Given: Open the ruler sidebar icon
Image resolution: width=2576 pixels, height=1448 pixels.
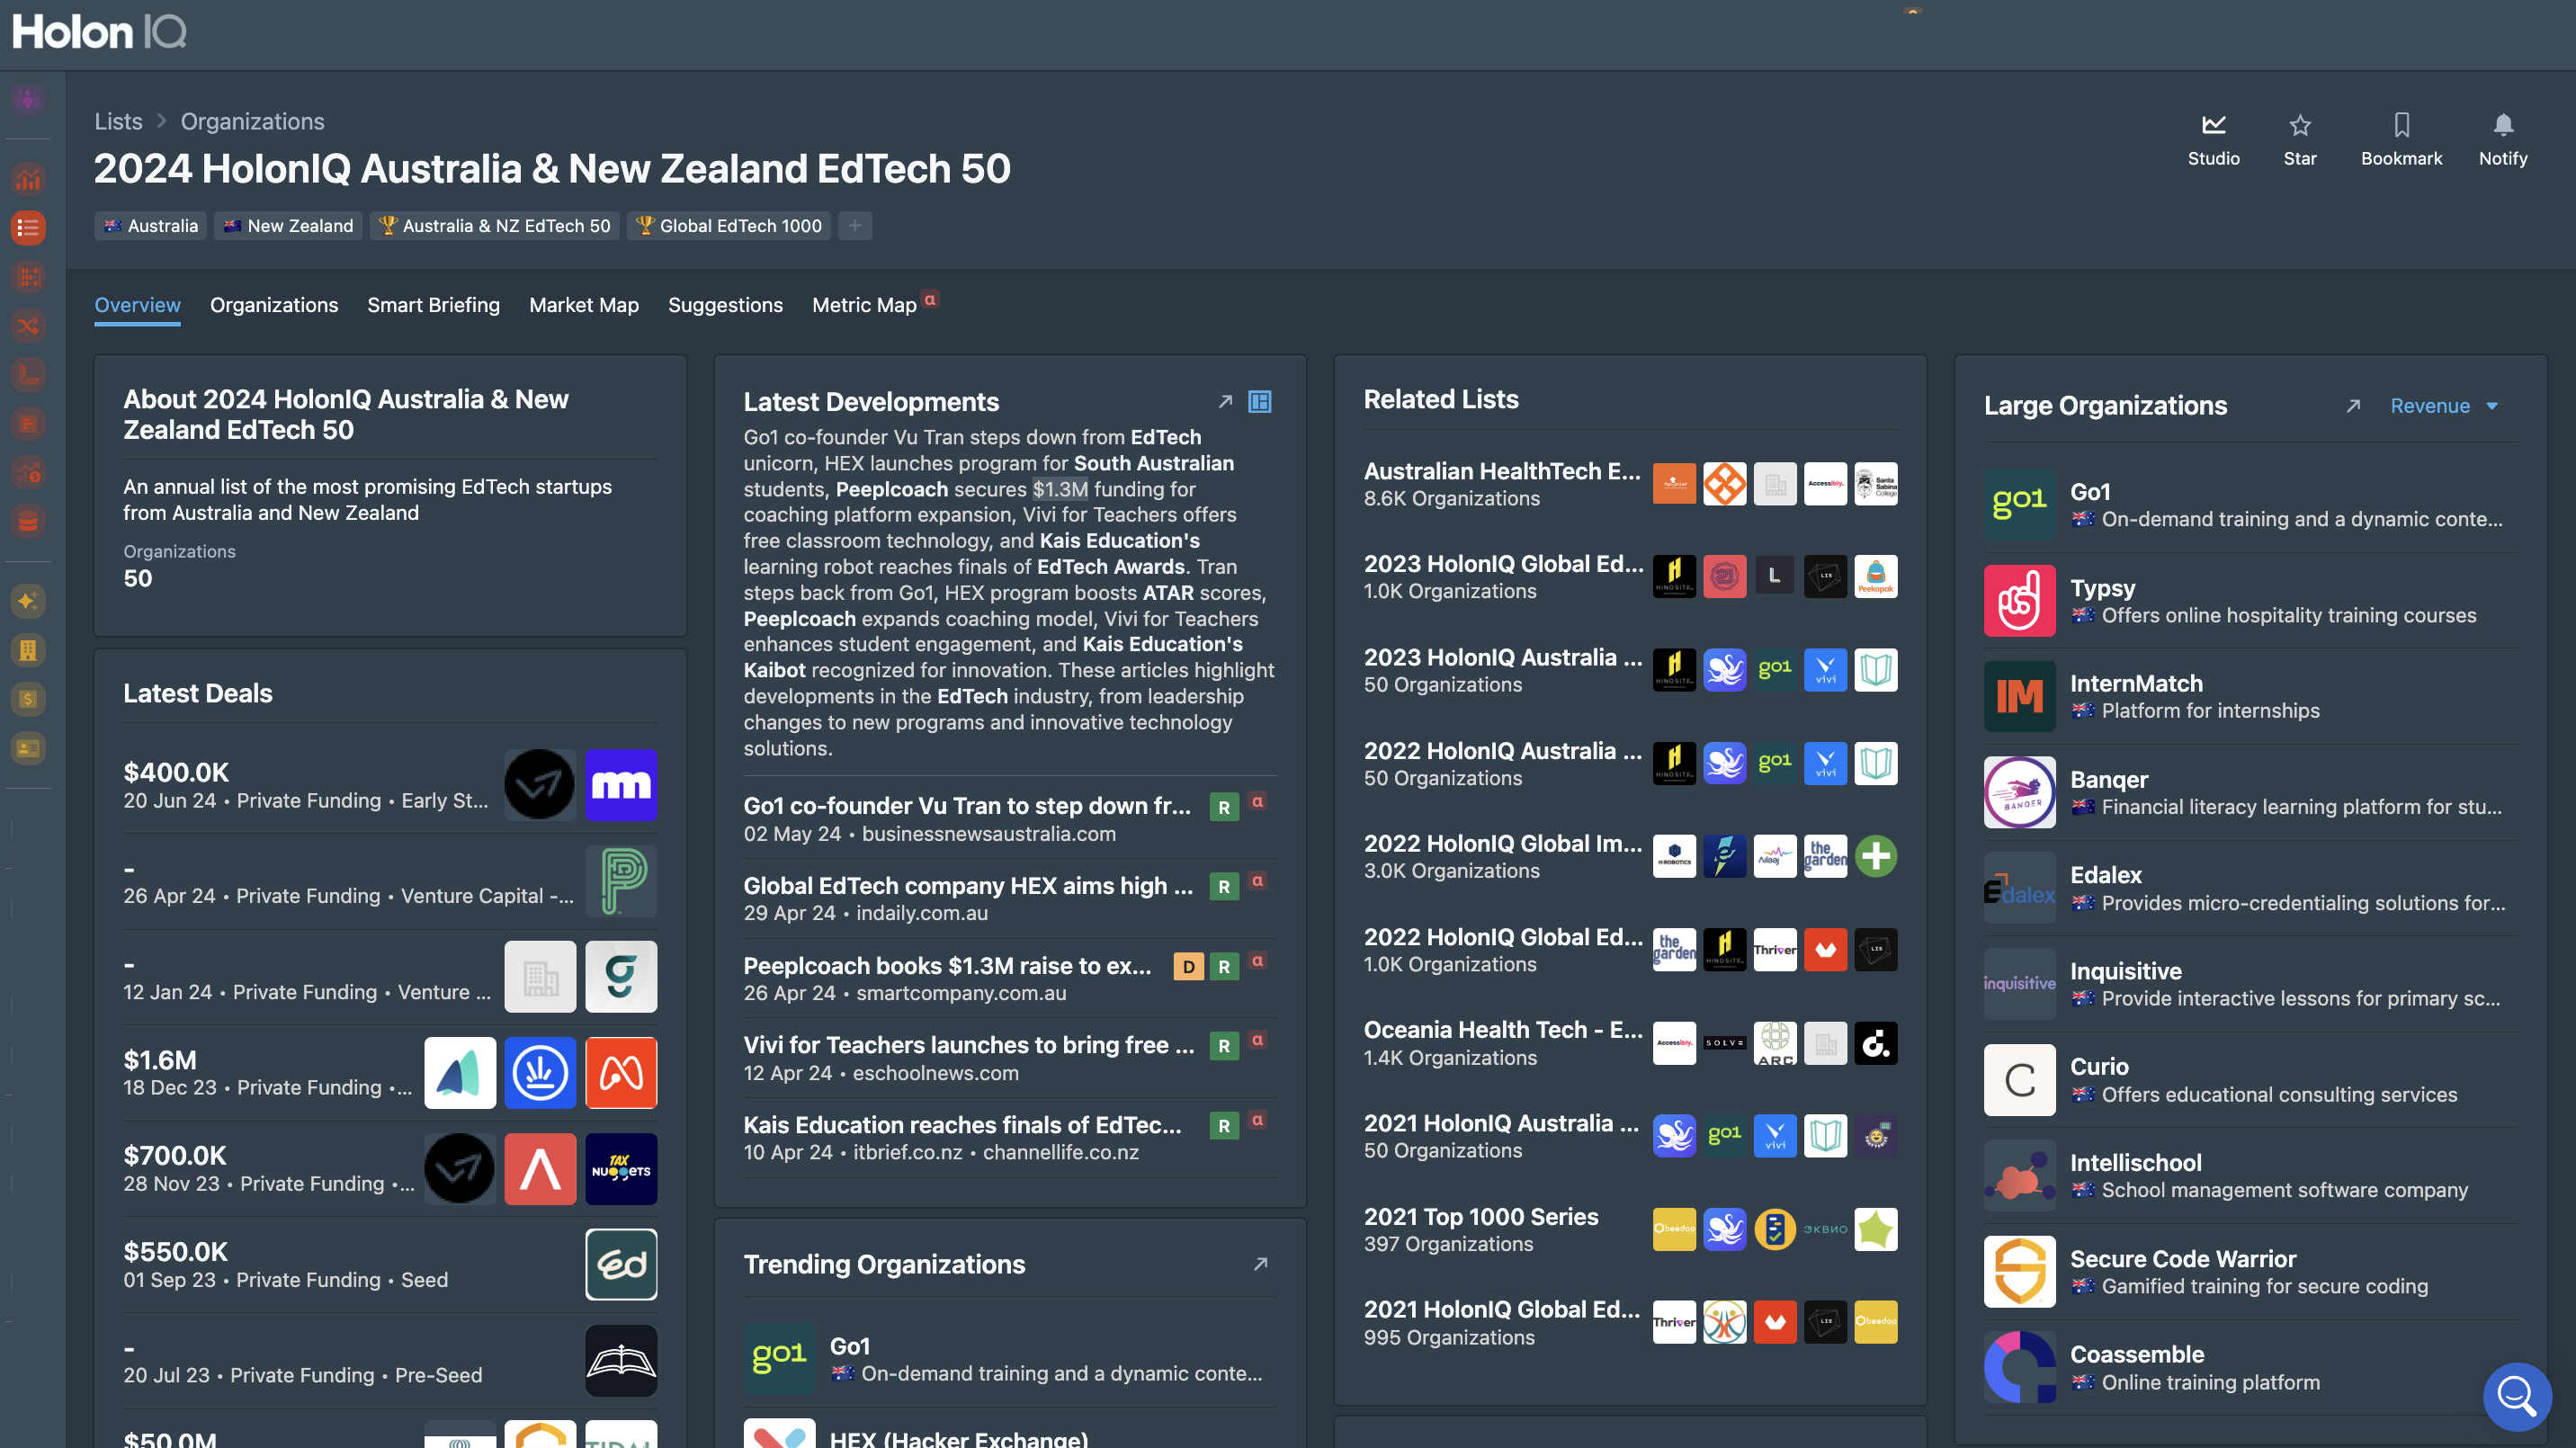Looking at the screenshot, I should 28,374.
